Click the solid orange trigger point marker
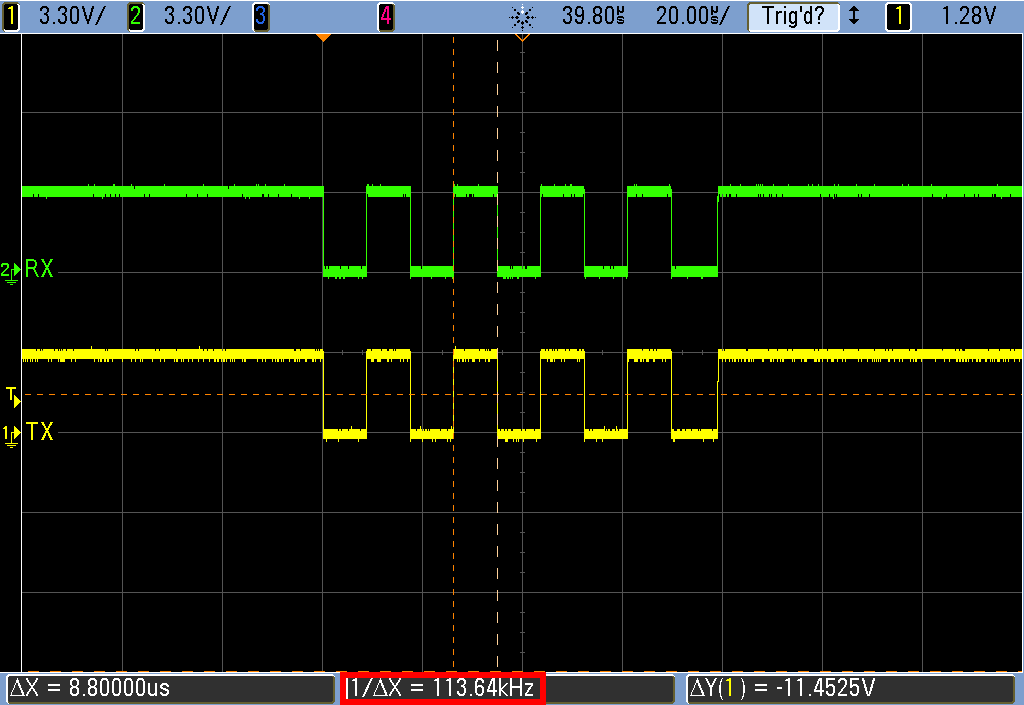This screenshot has width=1024, height=705. pyautogui.click(x=322, y=38)
